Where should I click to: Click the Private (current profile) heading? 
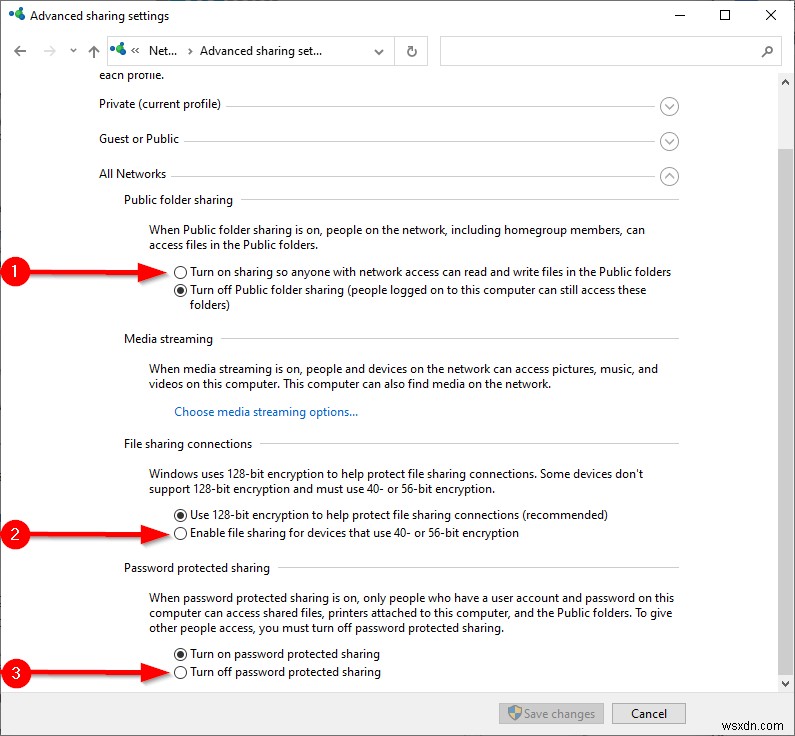click(160, 104)
